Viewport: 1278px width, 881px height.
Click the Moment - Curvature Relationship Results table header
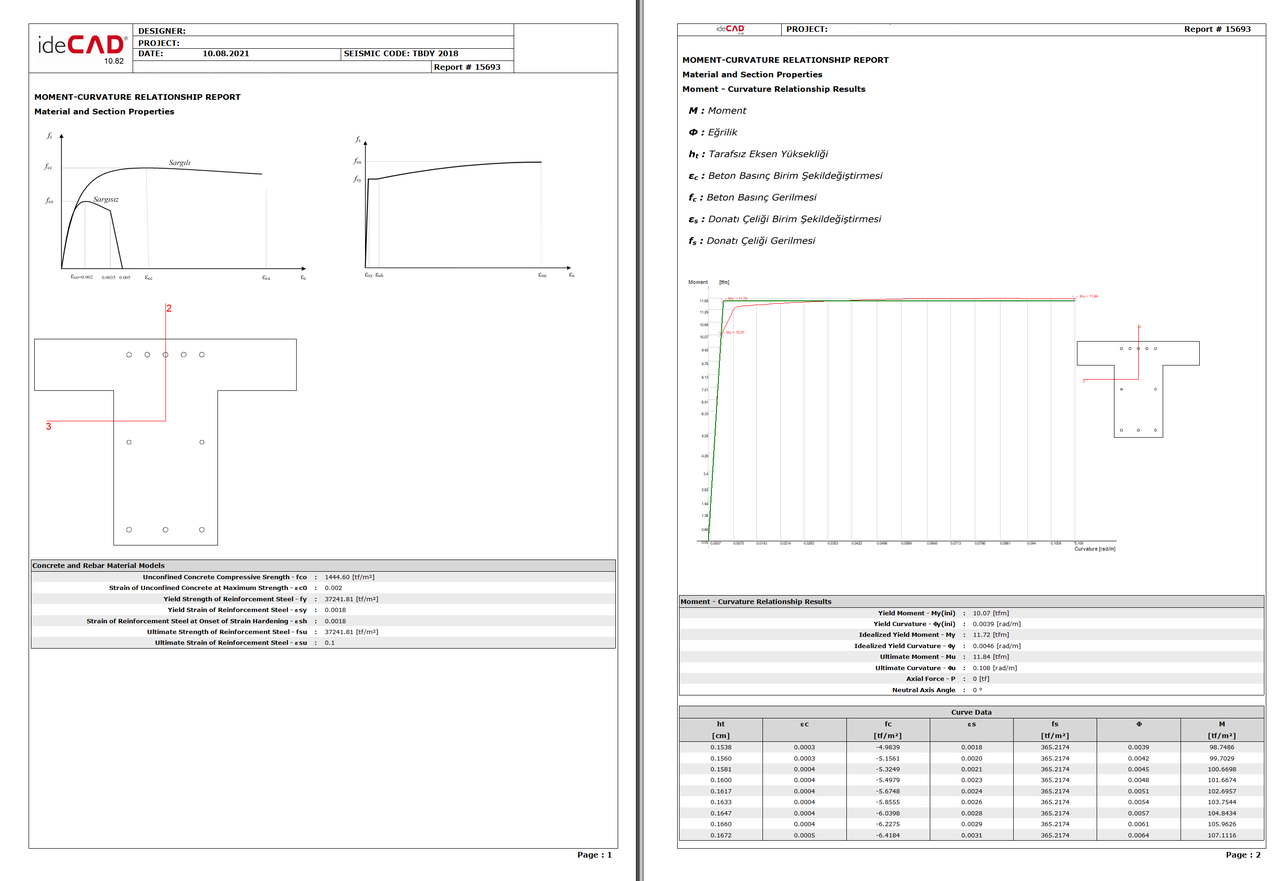click(x=755, y=602)
